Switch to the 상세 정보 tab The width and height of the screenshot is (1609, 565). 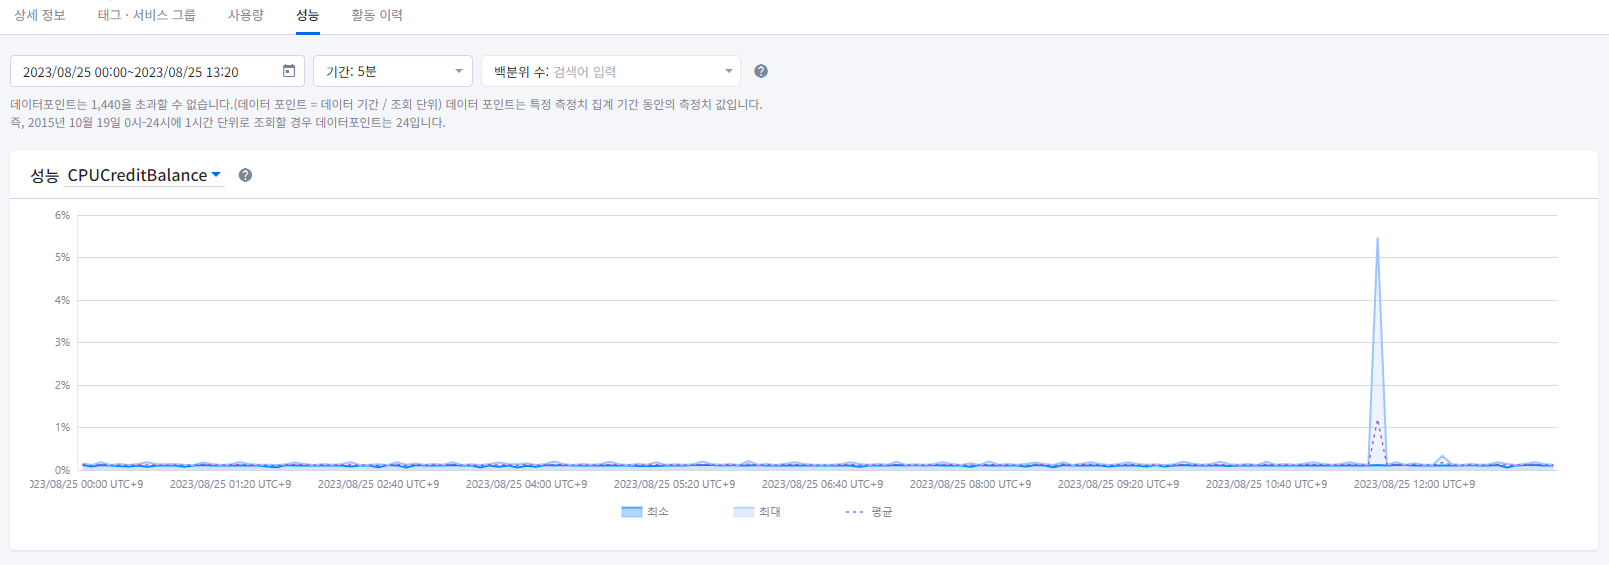point(40,15)
